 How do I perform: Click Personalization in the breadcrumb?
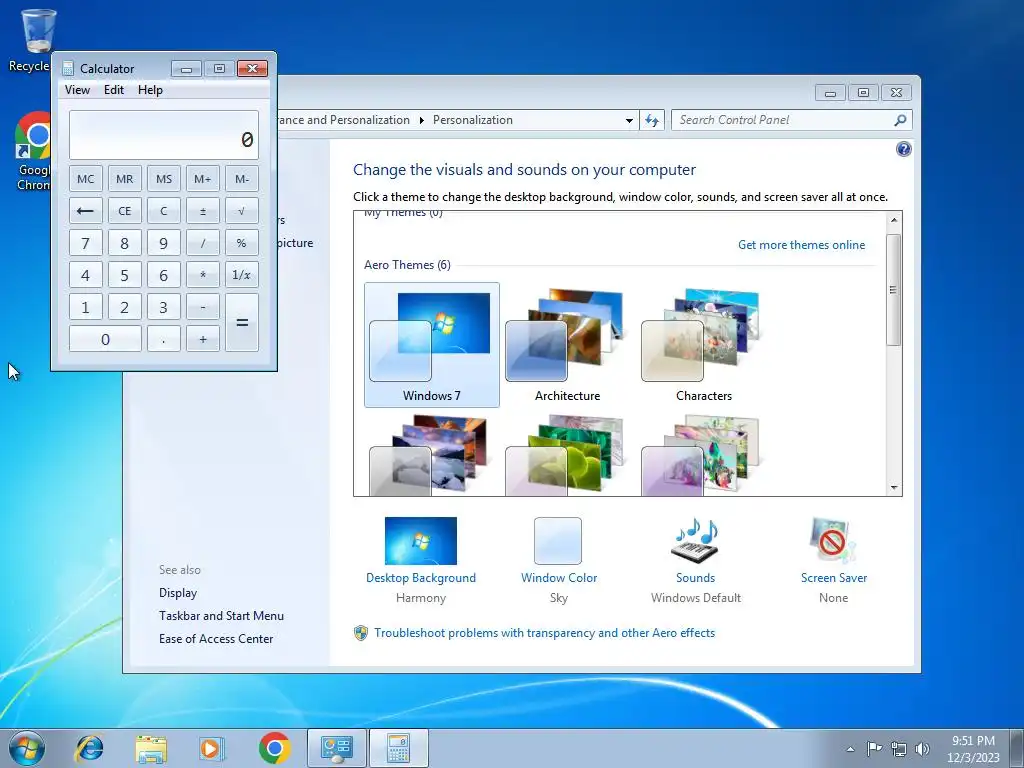472,120
